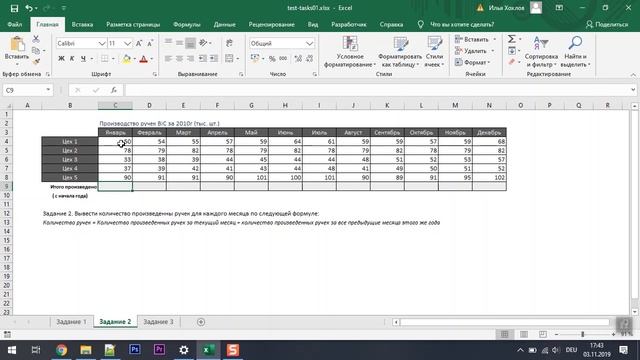This screenshot has width=640, height=360.
Task: Open Условное форматирование menu
Action: (350, 52)
